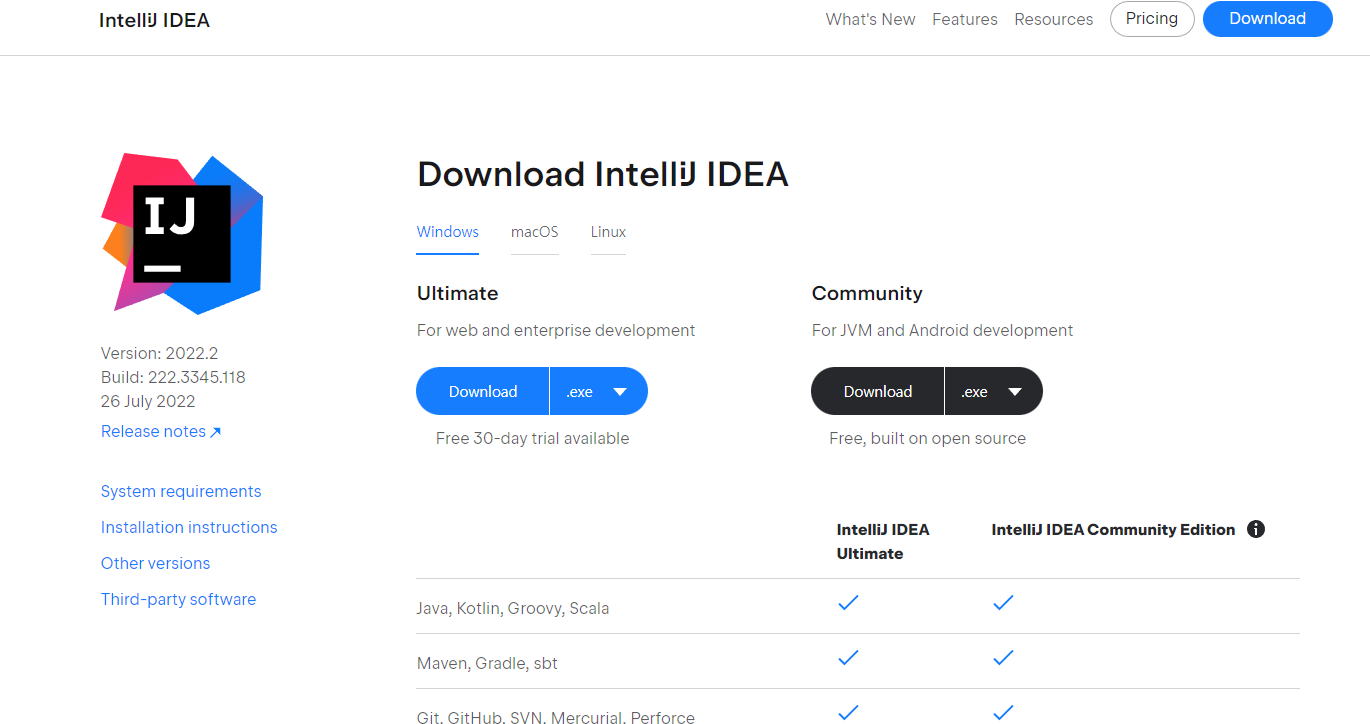Open System requirements link
1370x724 pixels.
181,491
